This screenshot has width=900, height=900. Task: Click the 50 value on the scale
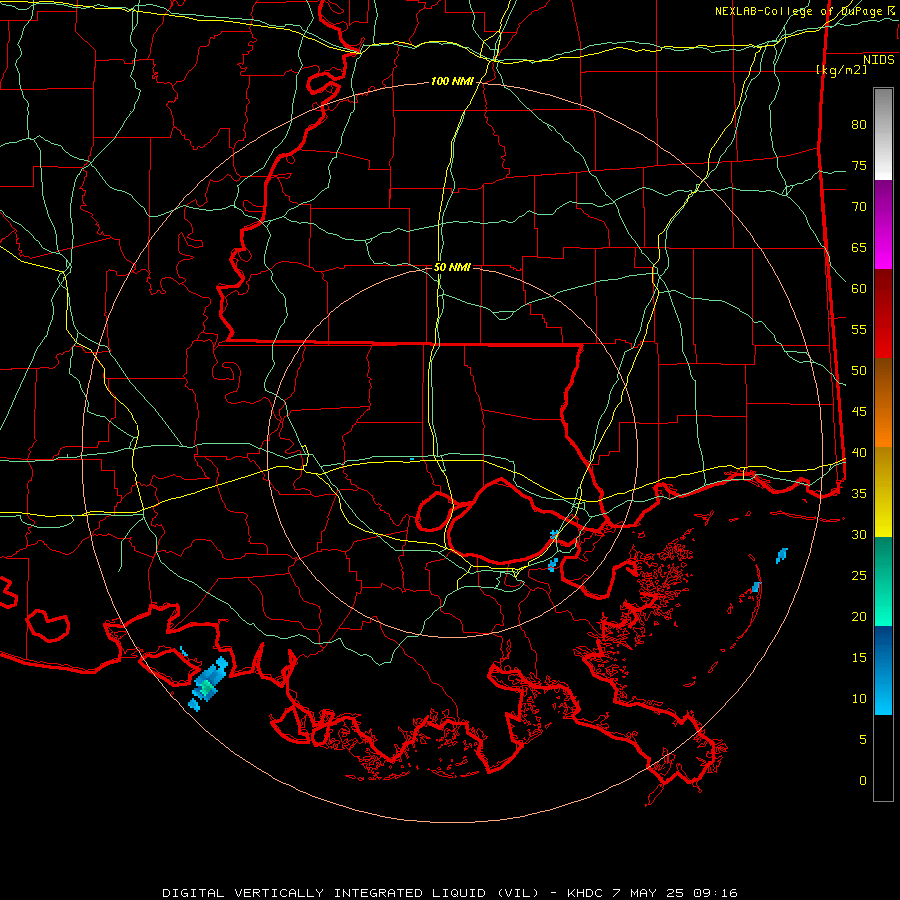859,371
